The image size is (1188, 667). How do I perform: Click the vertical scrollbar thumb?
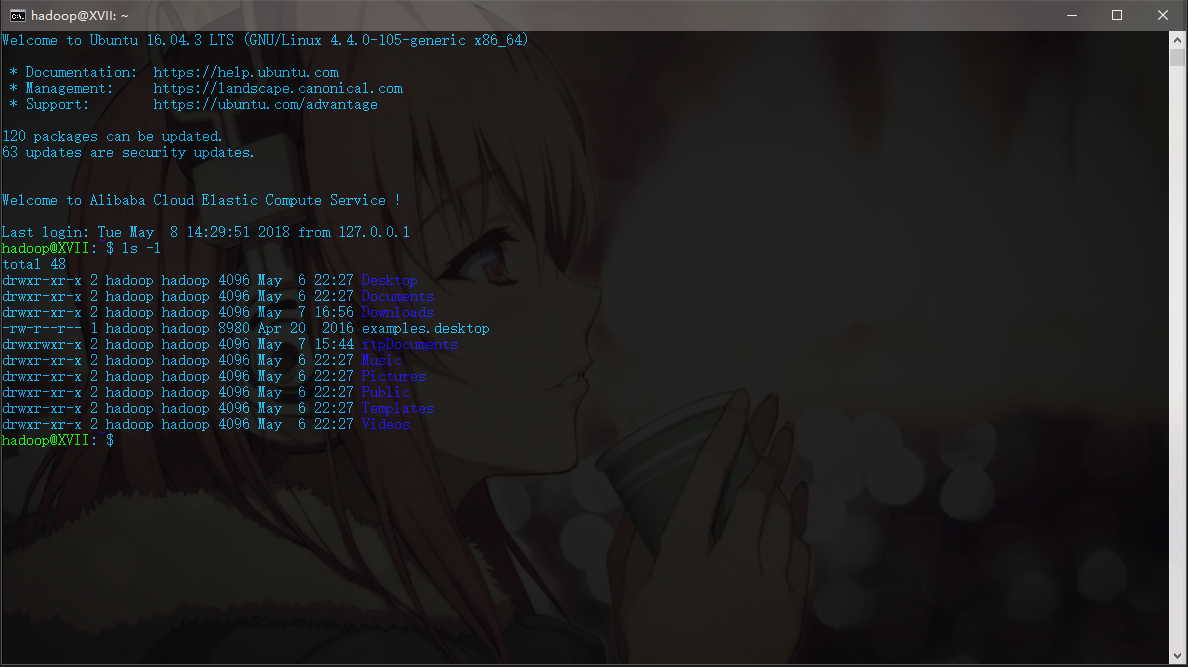pos(1177,58)
